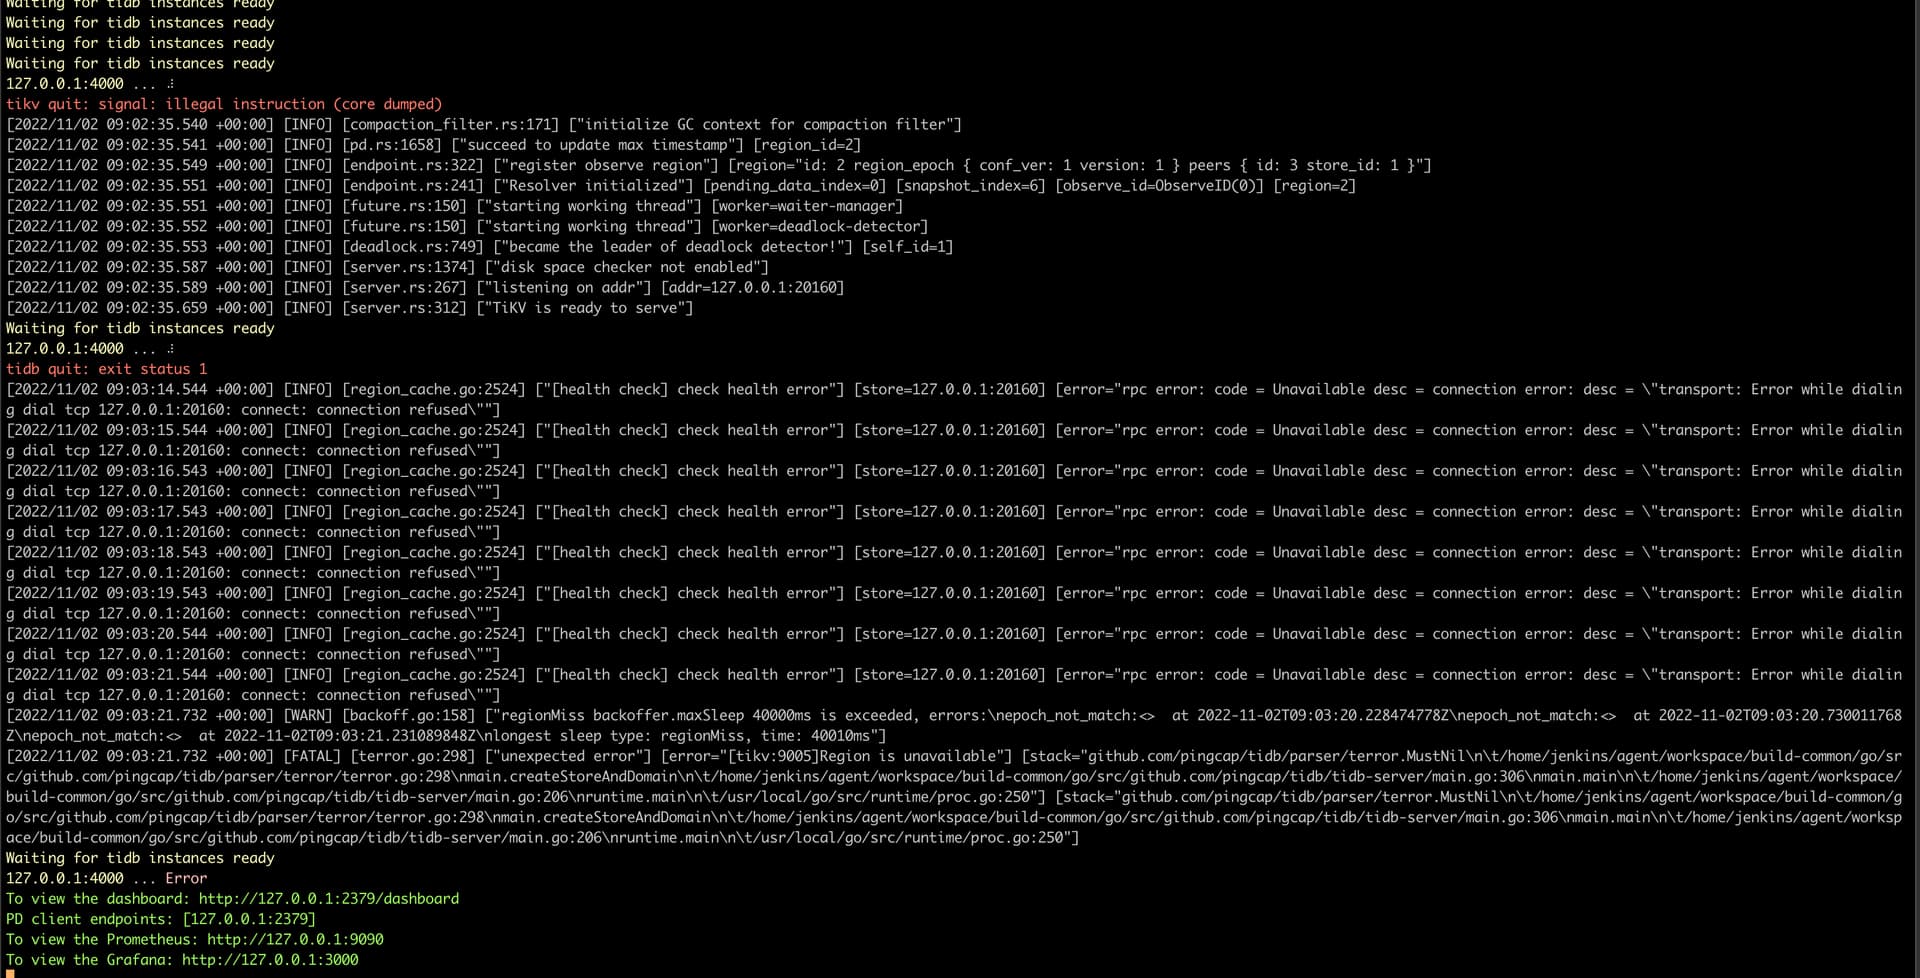Click the worker=waiter-manager thread log line
1920x978 pixels.
pyautogui.click(x=454, y=206)
